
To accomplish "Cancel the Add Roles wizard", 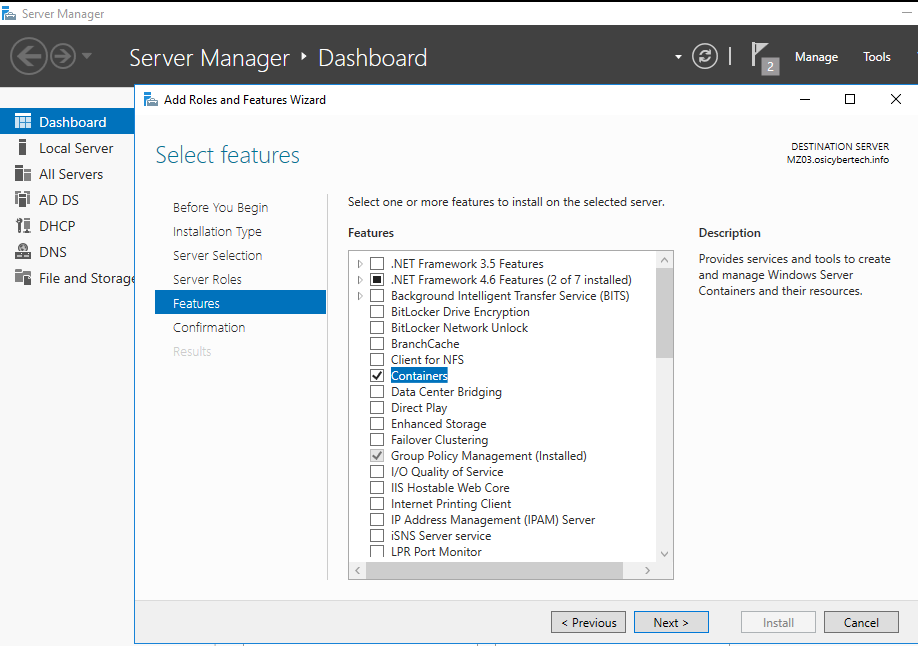I will tap(861, 622).
